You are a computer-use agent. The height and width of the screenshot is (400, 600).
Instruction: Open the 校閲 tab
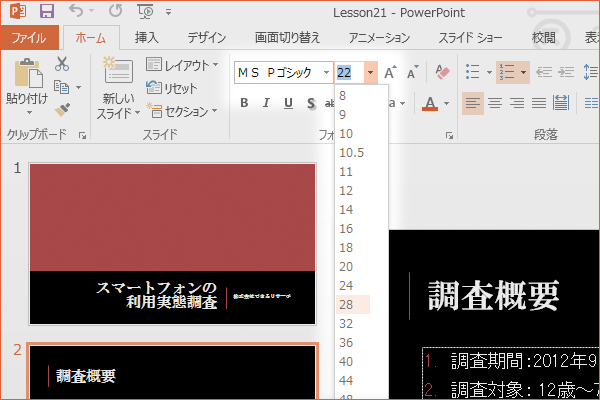pyautogui.click(x=544, y=38)
